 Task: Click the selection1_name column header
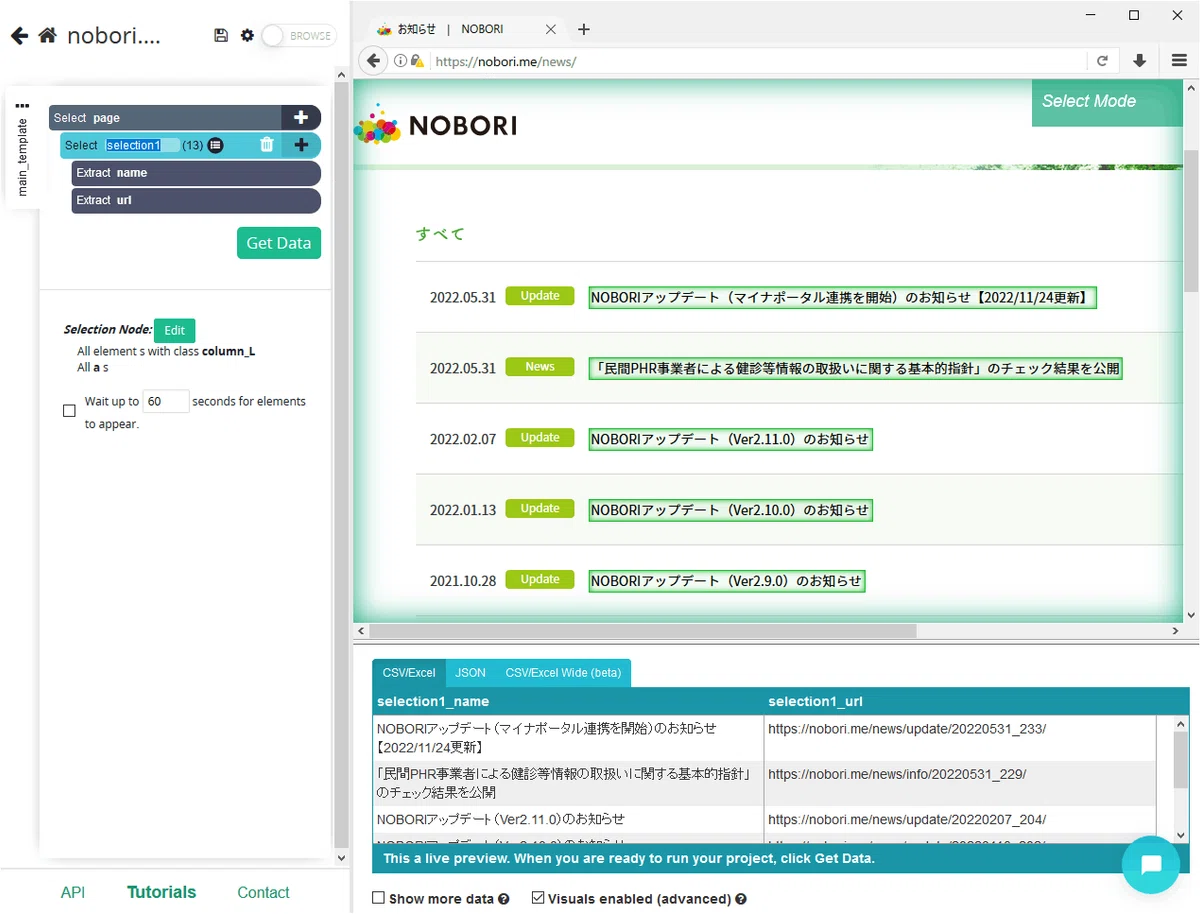point(433,702)
